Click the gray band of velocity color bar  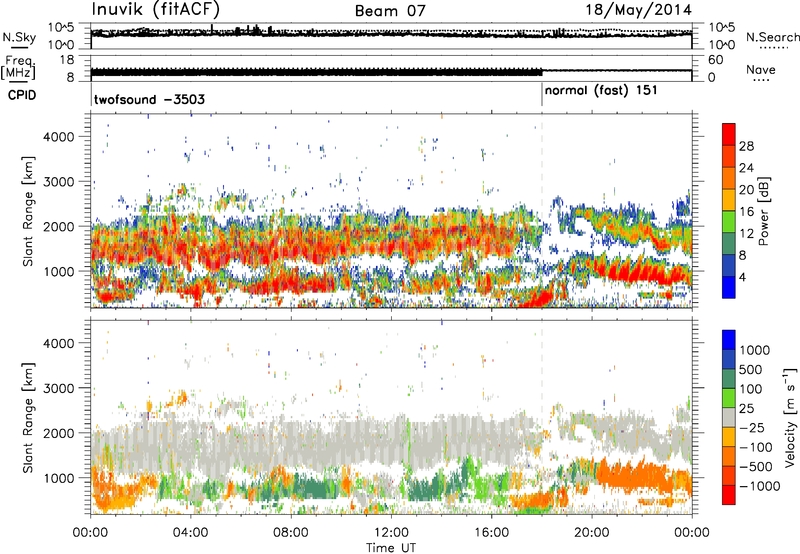point(729,417)
